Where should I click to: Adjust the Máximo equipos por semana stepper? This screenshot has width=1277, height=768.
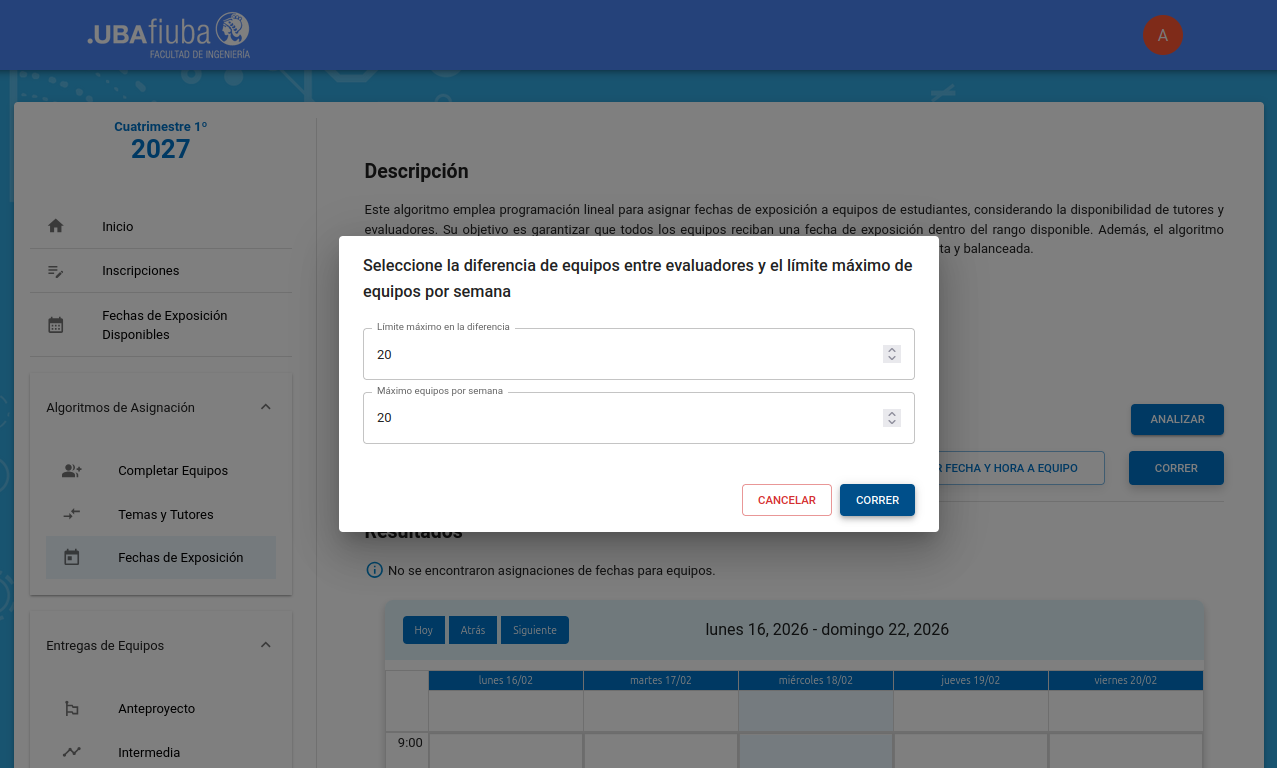892,418
